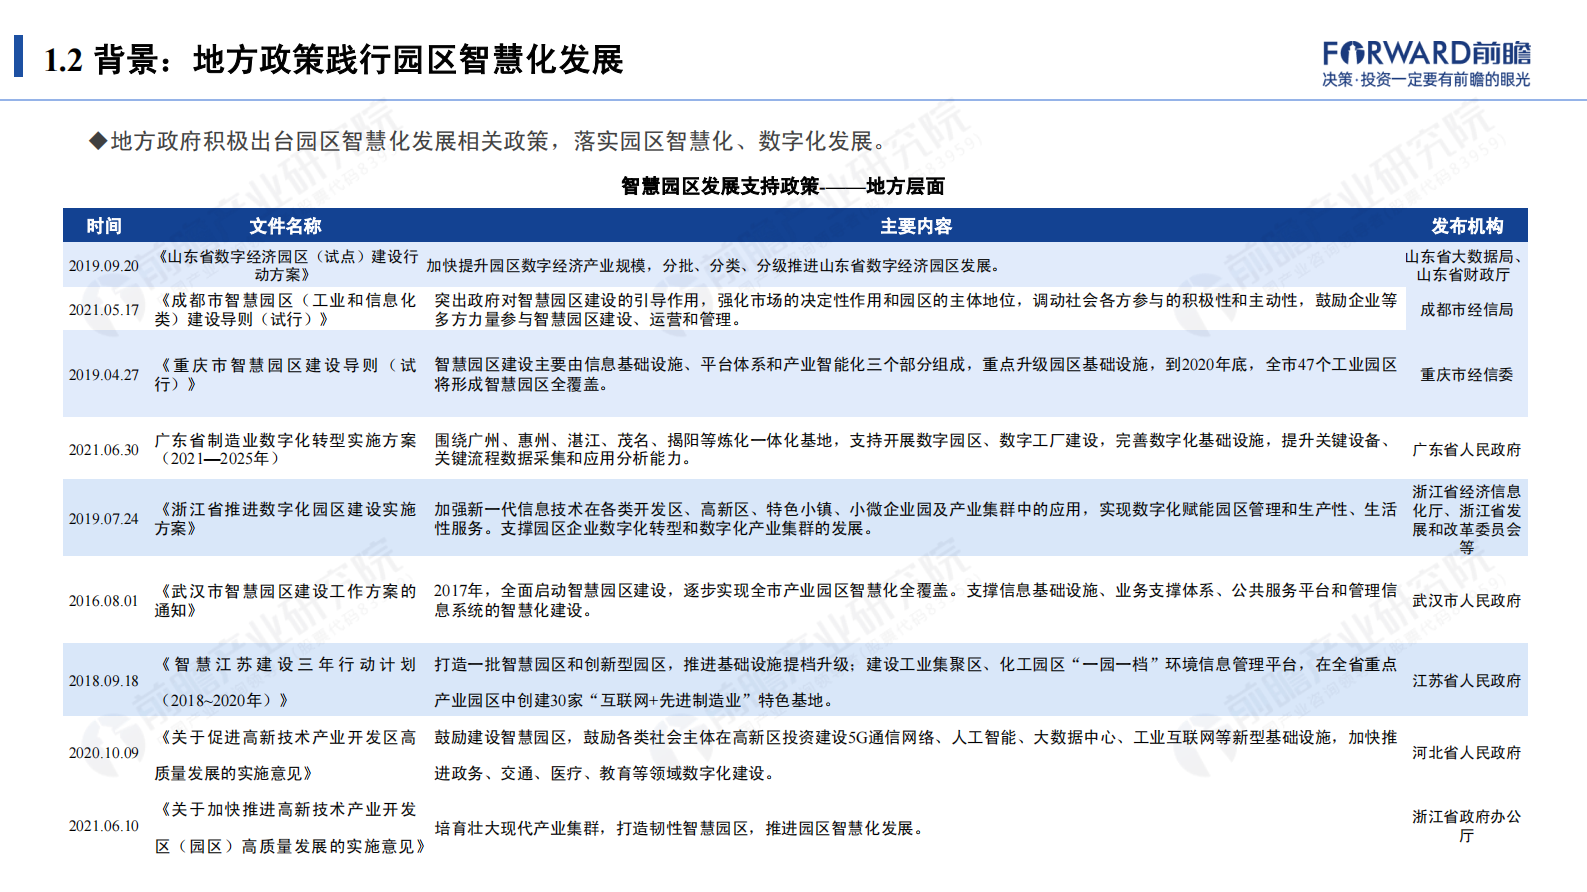The height and width of the screenshot is (892, 1587).
Task: Select the bullet text '地方政府积极出台园区智慧化发展相关政策'
Action: click(x=330, y=142)
